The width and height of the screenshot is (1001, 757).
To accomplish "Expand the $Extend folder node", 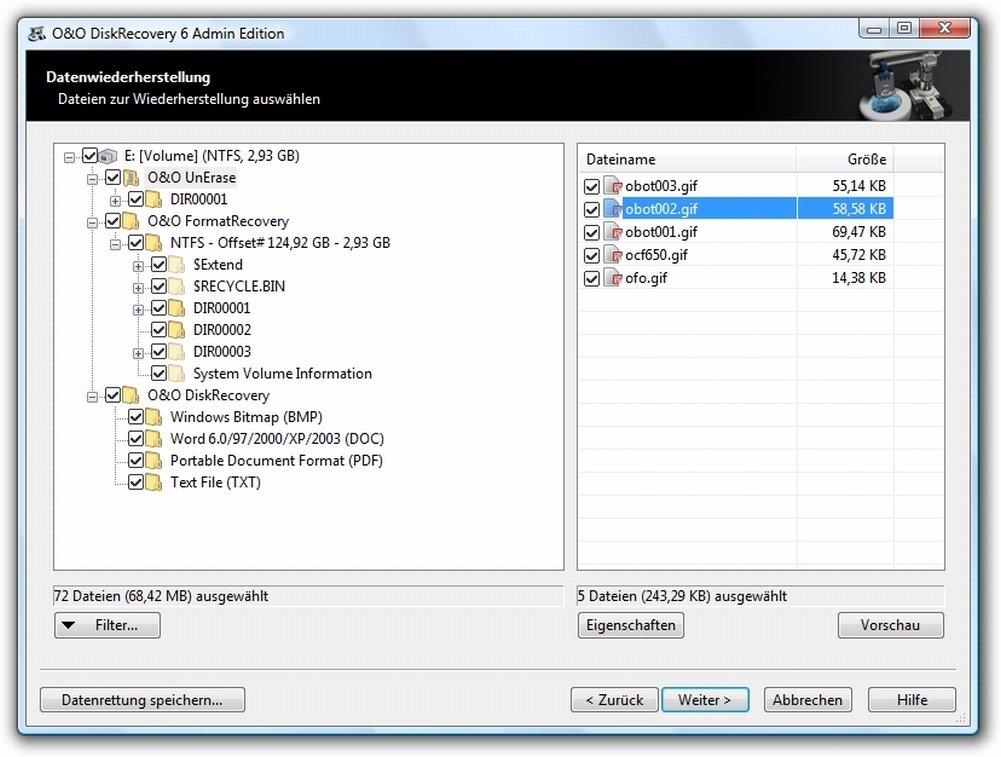I will click(x=139, y=266).
